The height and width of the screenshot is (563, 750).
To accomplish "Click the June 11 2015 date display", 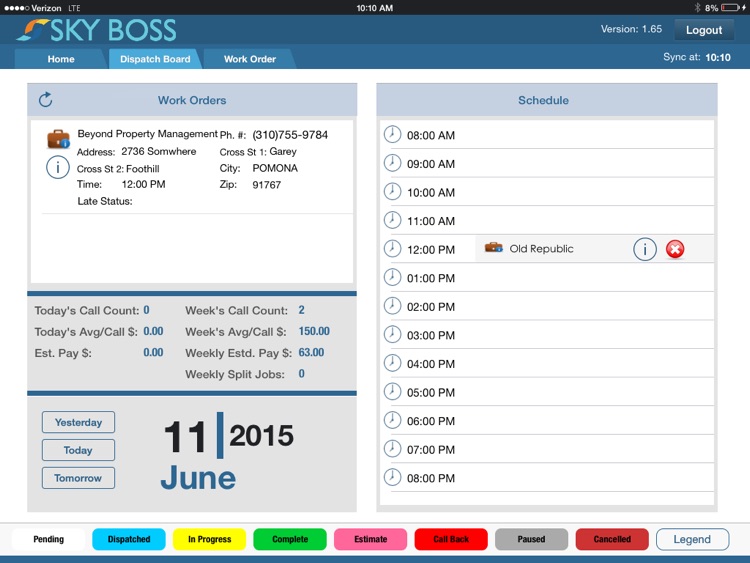I will point(229,451).
